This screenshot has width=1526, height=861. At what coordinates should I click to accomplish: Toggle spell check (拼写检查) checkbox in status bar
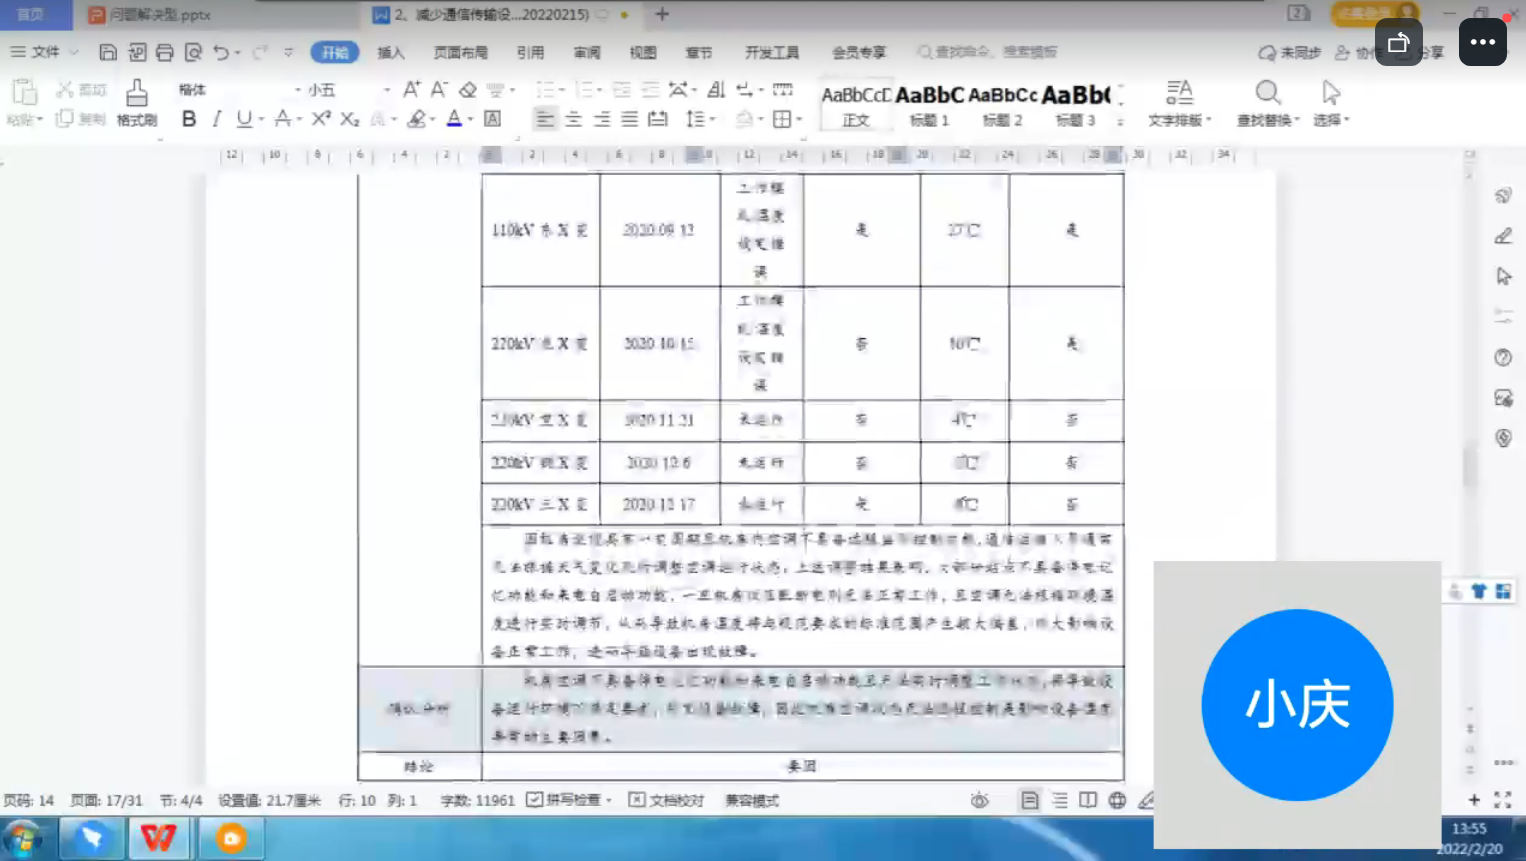point(535,800)
